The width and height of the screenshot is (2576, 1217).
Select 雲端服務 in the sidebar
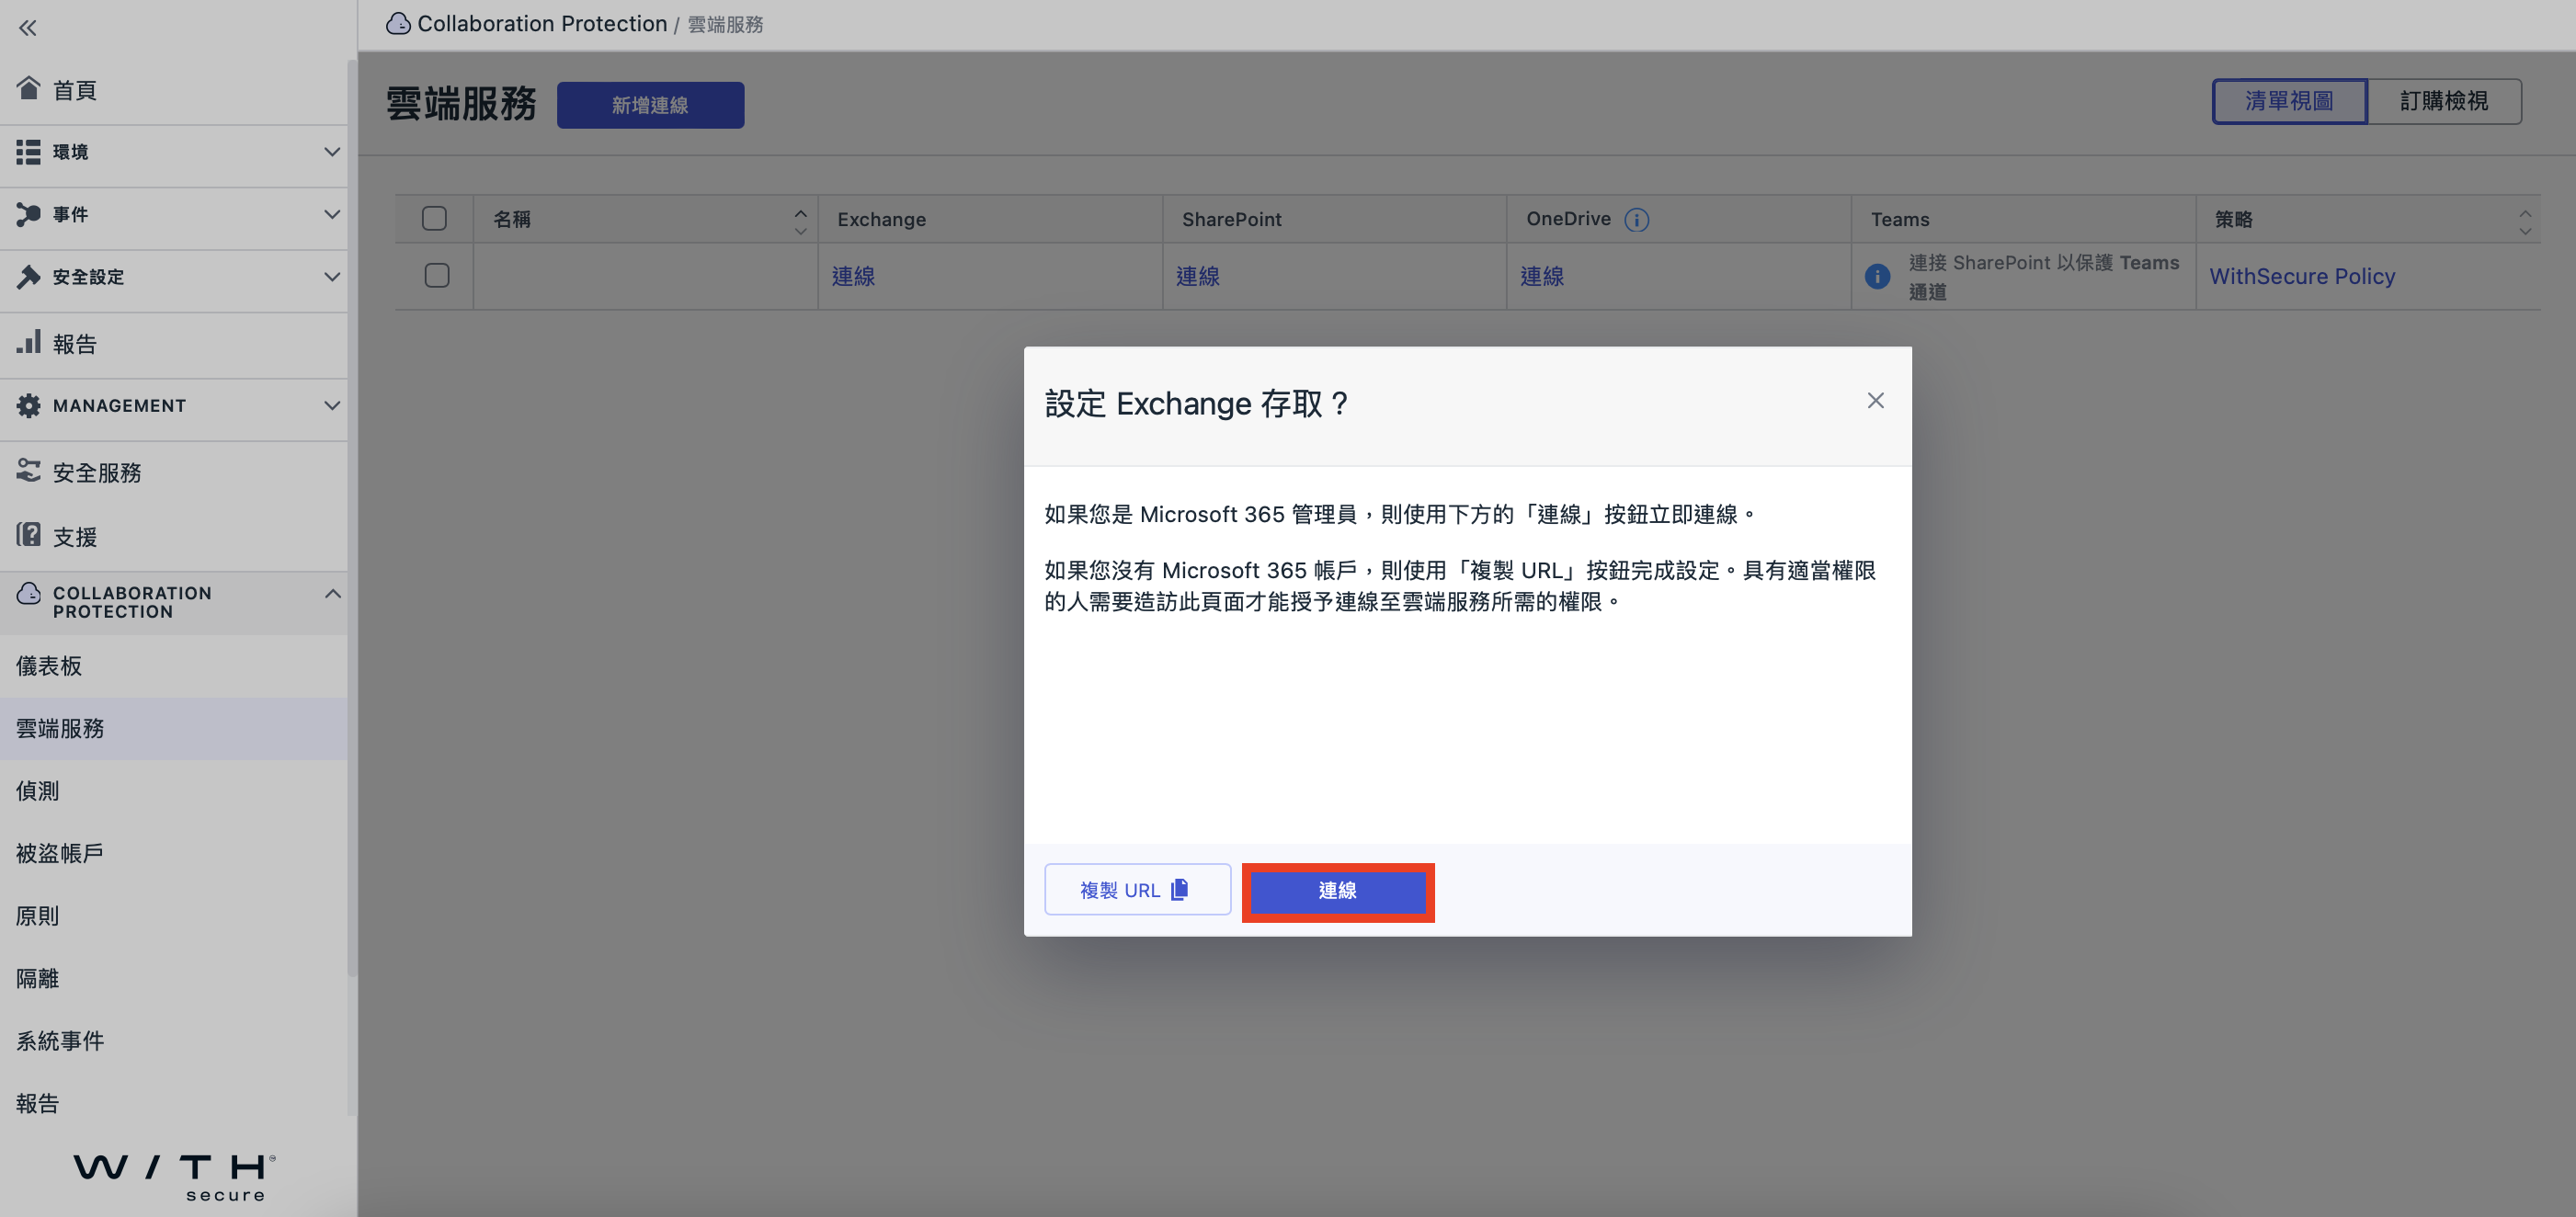pyautogui.click(x=174, y=728)
